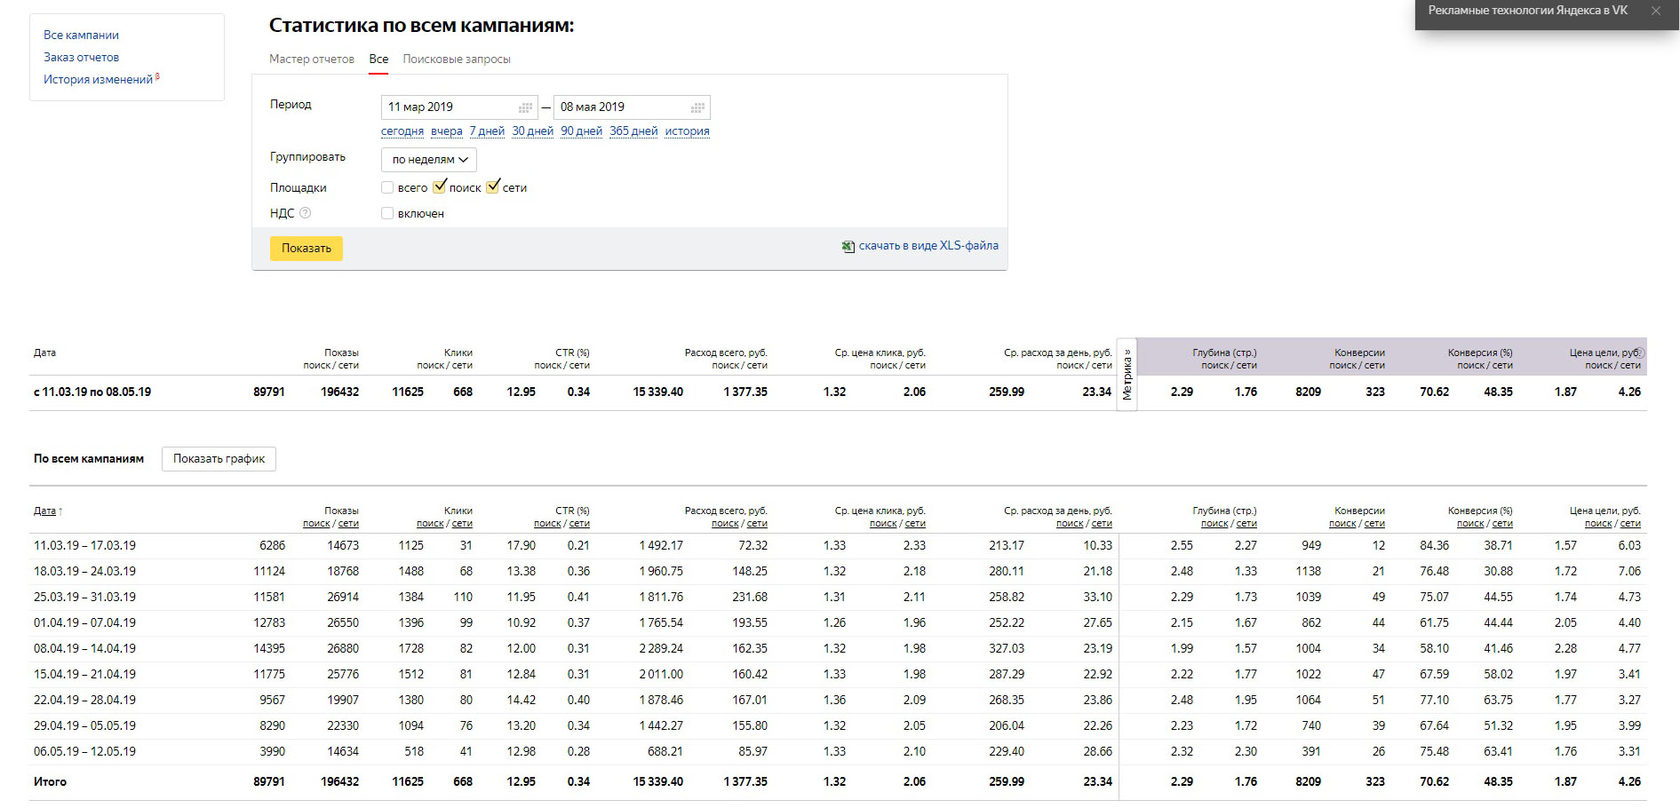Click the Показать график button
This screenshot has width=1680, height=808.
pyautogui.click(x=219, y=459)
